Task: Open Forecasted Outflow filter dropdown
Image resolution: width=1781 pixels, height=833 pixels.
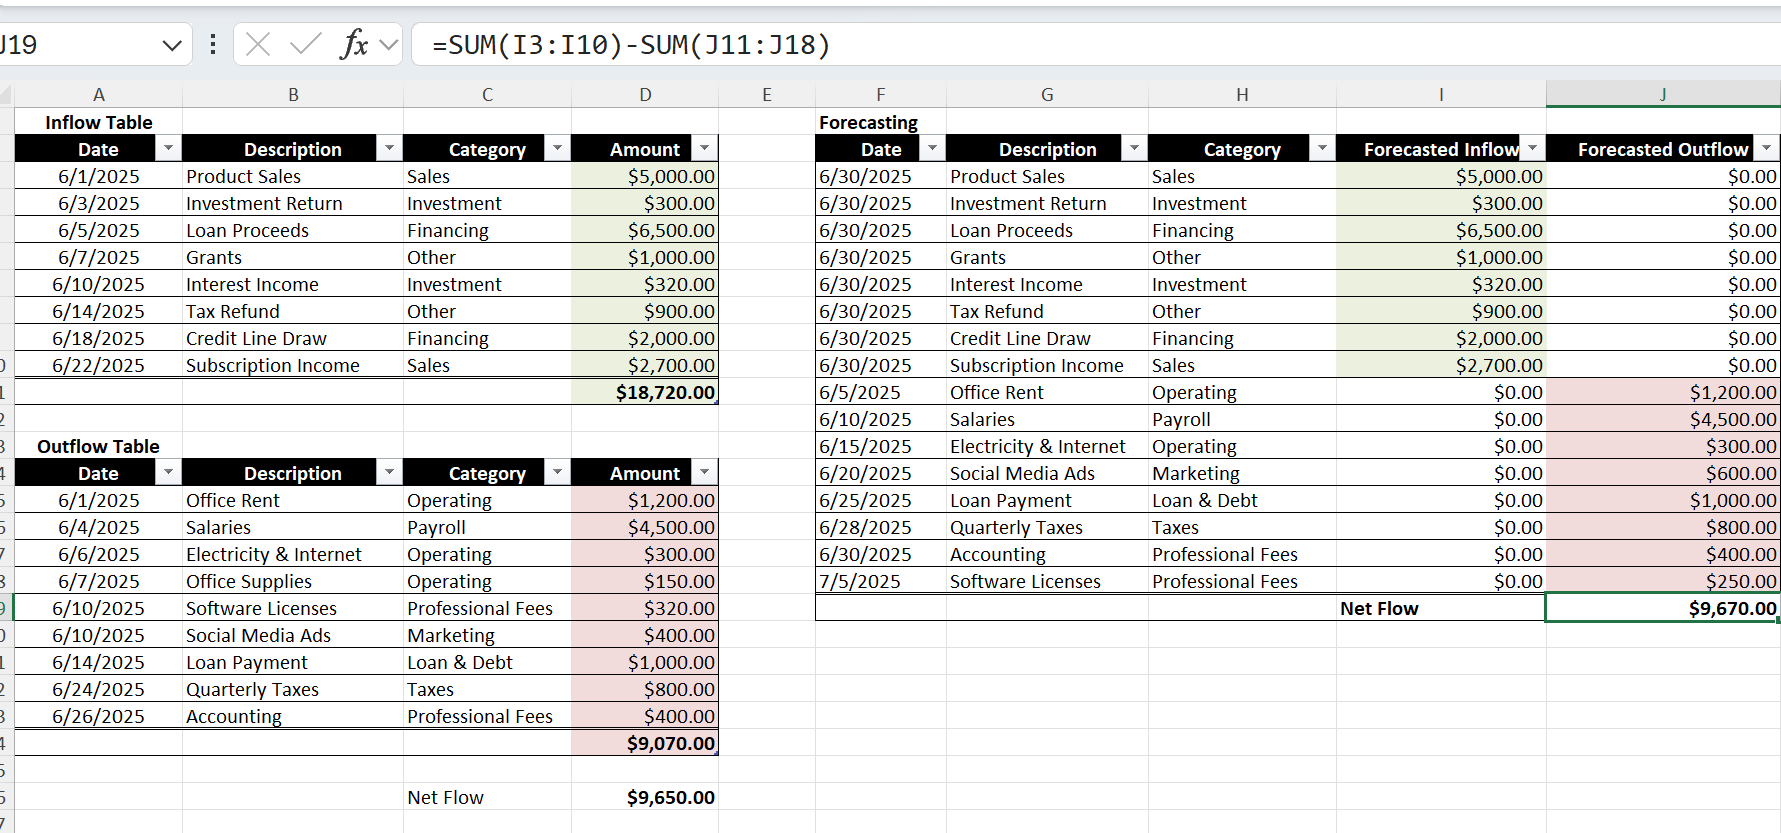Action: click(x=1766, y=148)
